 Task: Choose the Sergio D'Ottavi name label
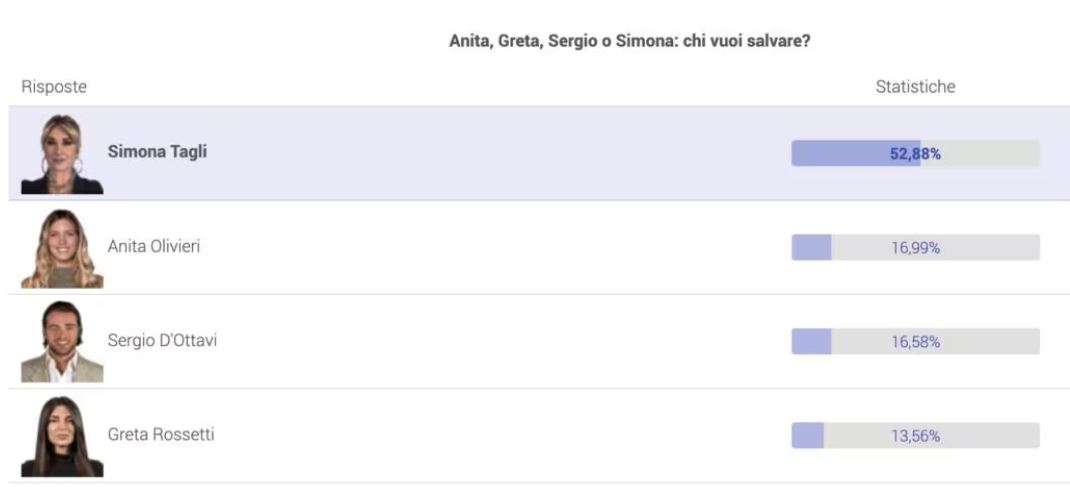(162, 340)
